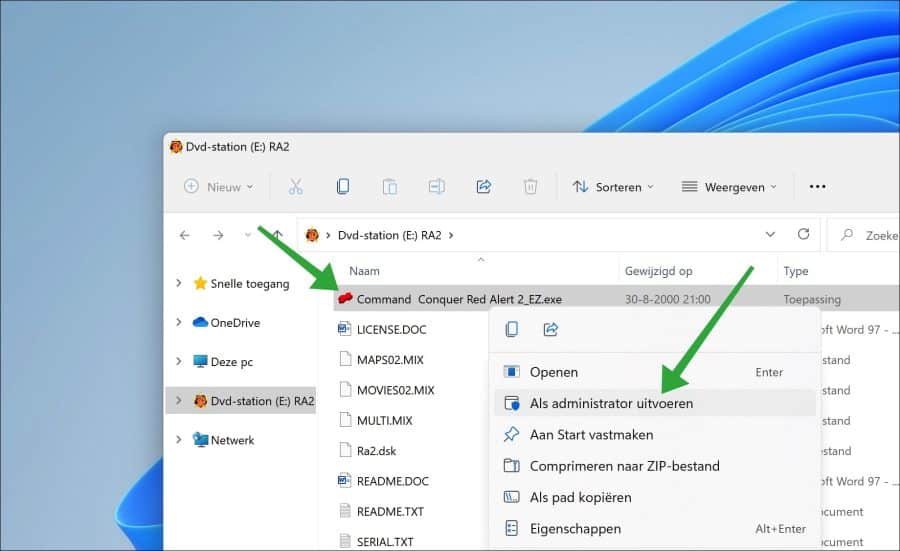Click the Netwerk icon in sidebar

(200, 440)
